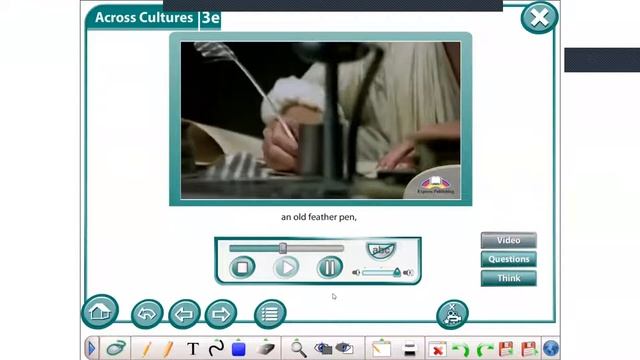Image resolution: width=640 pixels, height=360 pixels.
Task: Select the magnifier zoom tool
Action: point(298,349)
